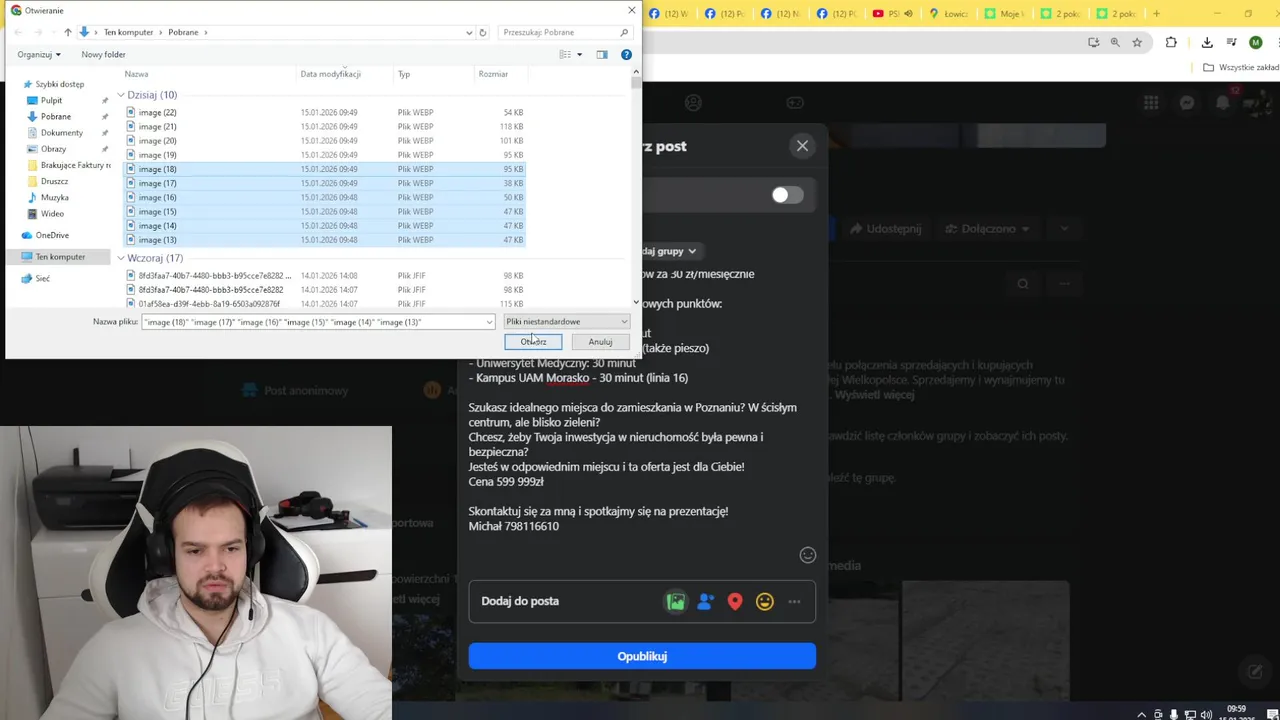Viewport: 1280px width, 720px height.
Task: Open the Organizuj dropdown menu
Action: coord(39,54)
